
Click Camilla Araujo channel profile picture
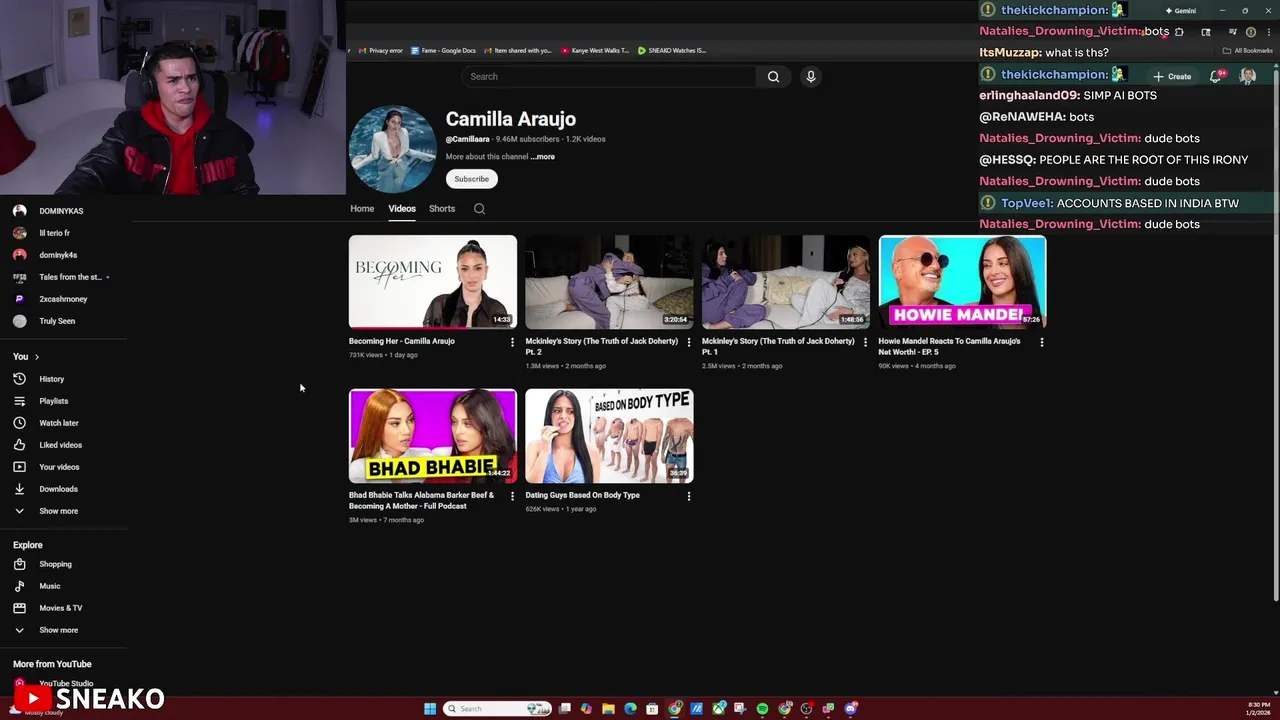click(392, 149)
